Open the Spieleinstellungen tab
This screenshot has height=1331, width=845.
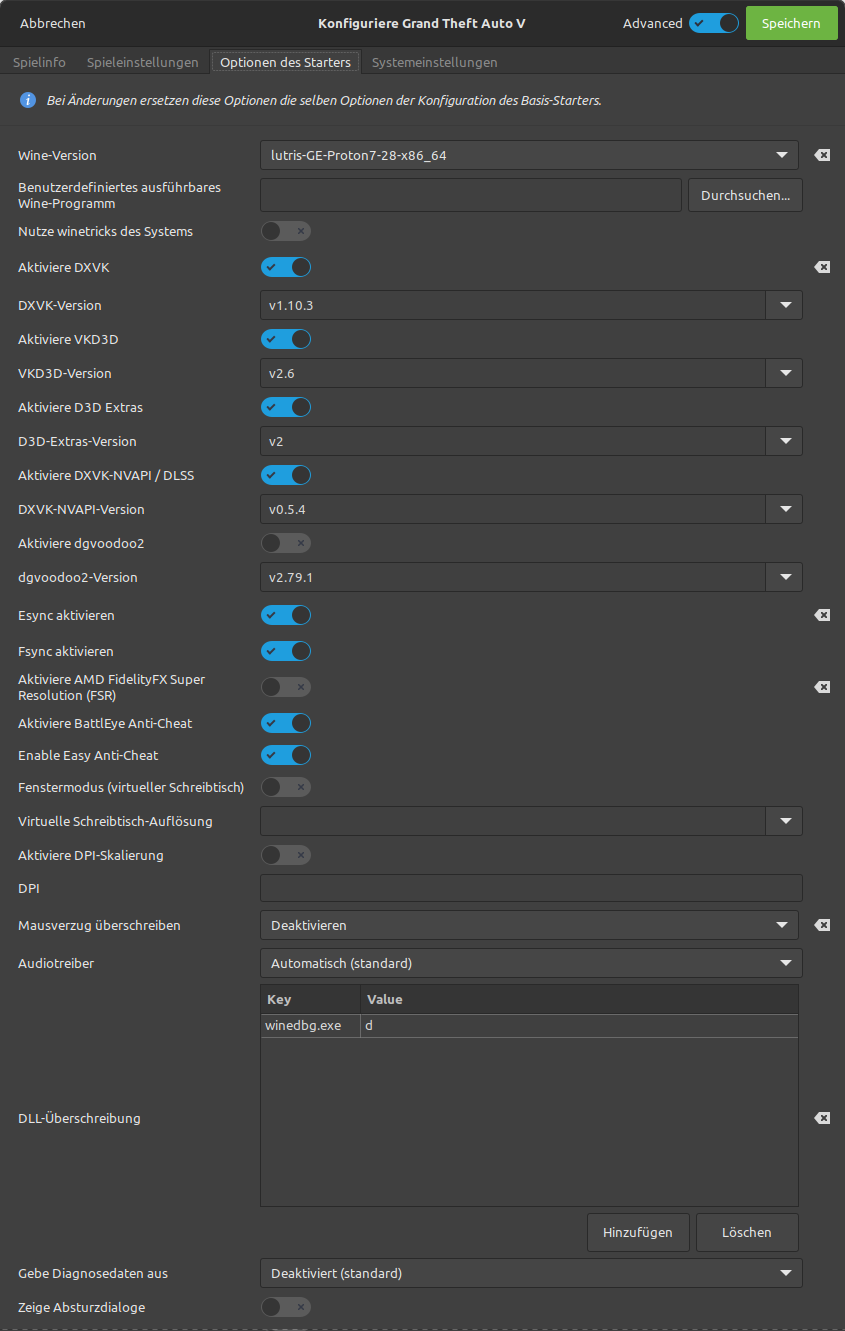click(142, 62)
